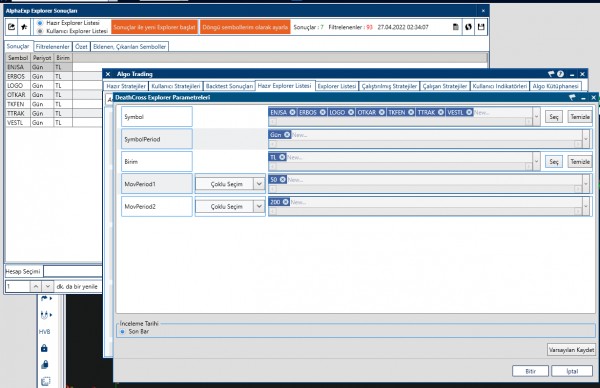Remove the ENJSA symbol tag
Viewport: 600px width, 388px height.
coord(292,112)
